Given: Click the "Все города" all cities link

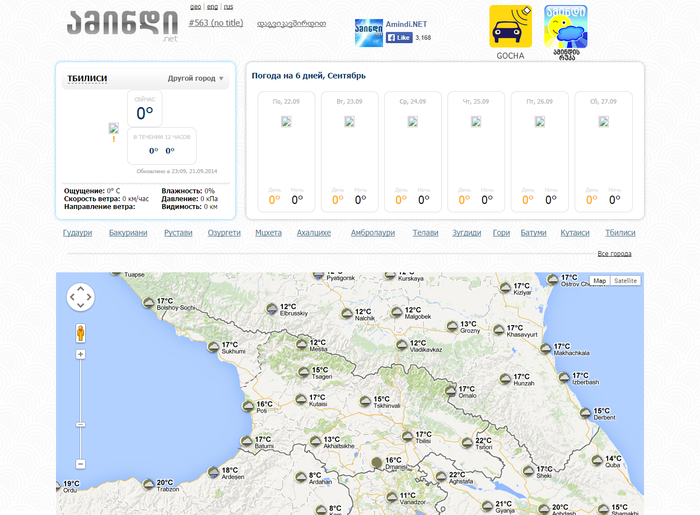Looking at the screenshot, I should click(x=614, y=254).
